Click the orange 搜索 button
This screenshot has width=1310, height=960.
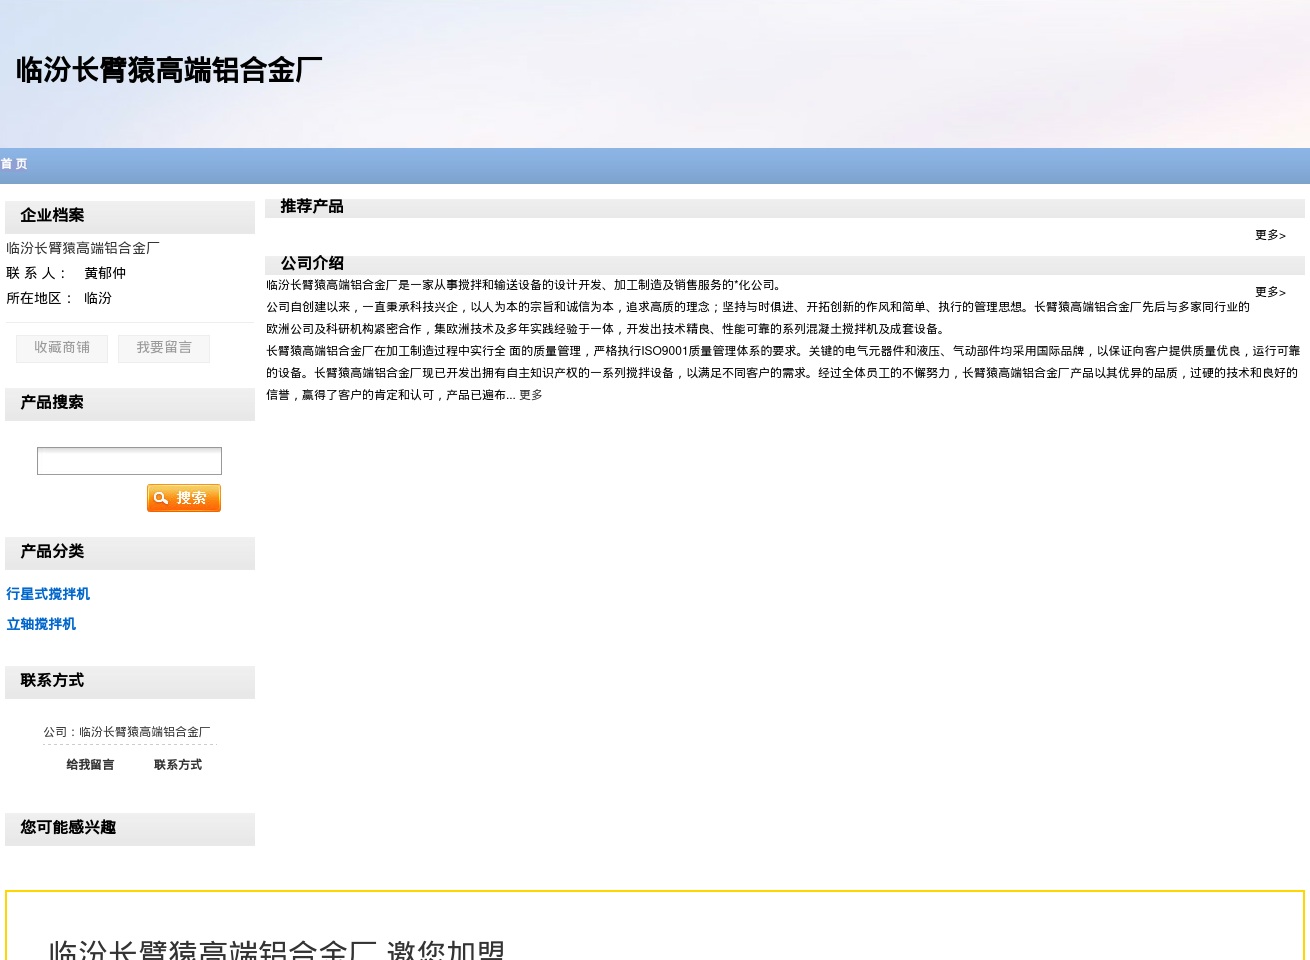(x=184, y=498)
